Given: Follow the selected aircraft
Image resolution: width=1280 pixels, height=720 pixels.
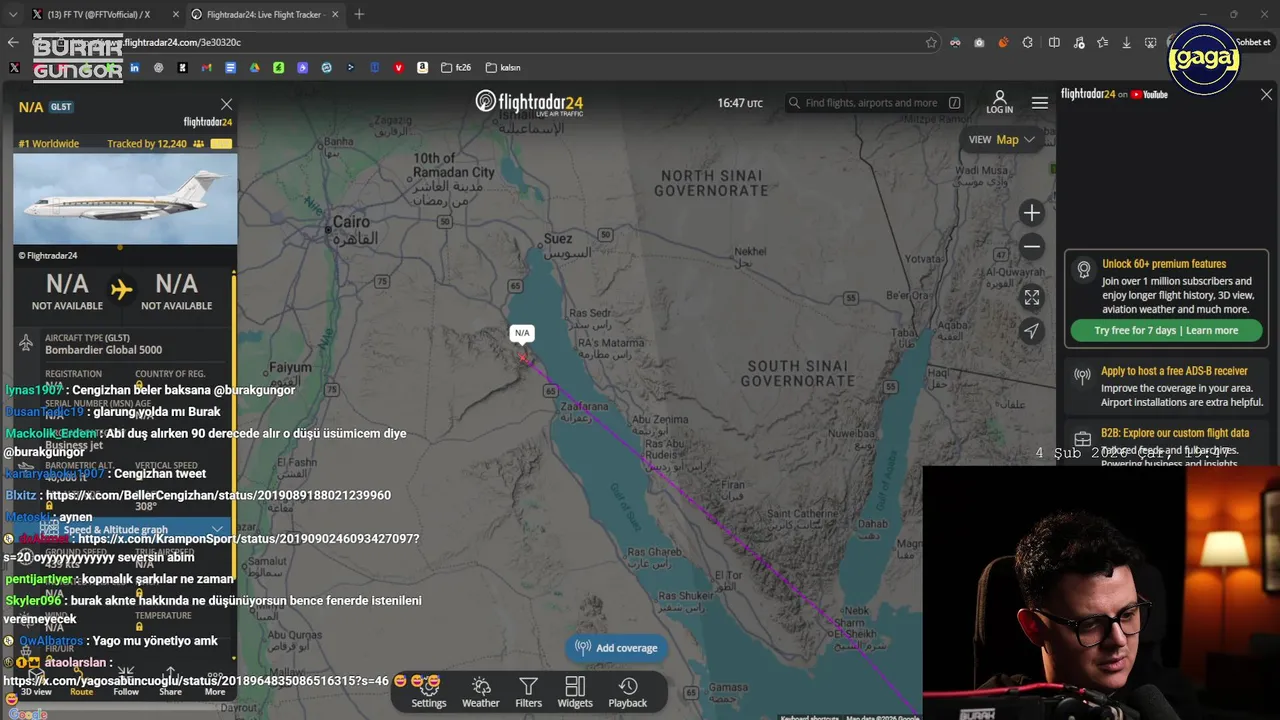Looking at the screenshot, I should pyautogui.click(x=126, y=683).
